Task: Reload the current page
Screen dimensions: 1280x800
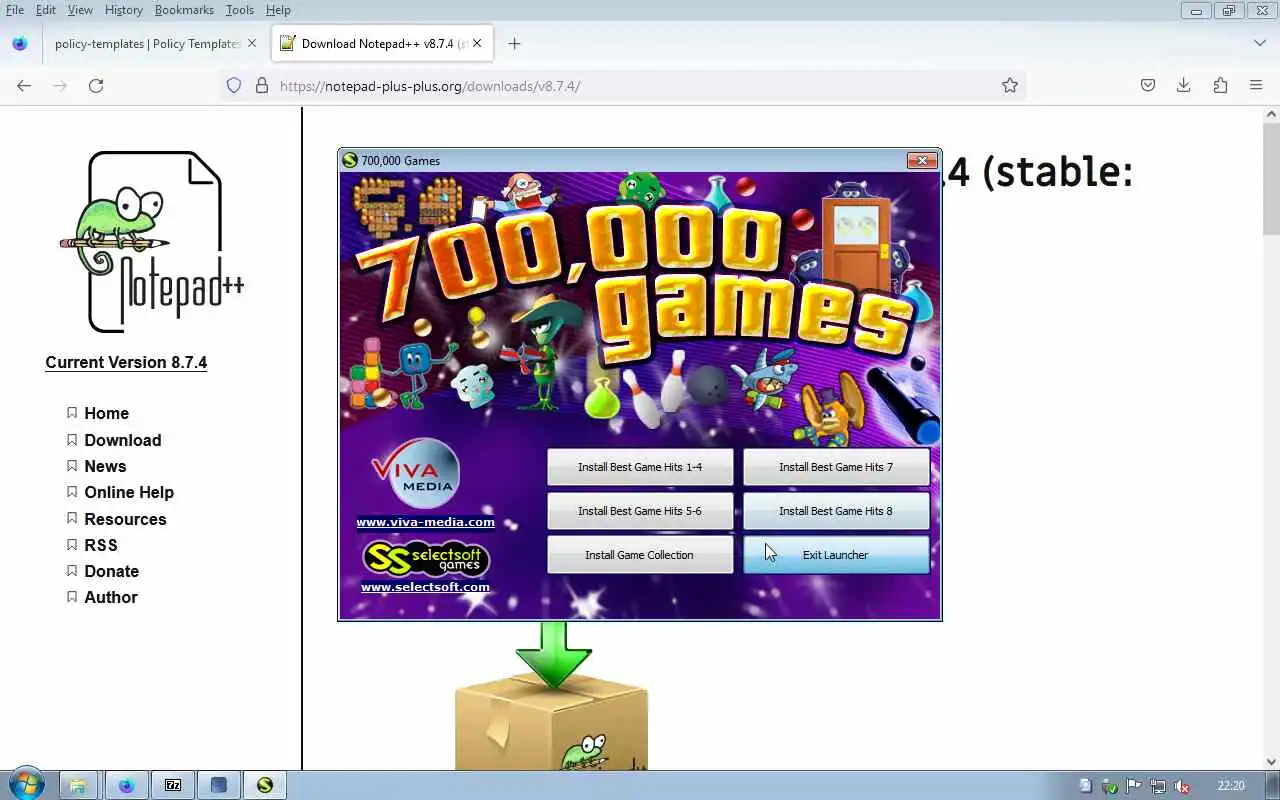Action: pyautogui.click(x=96, y=86)
